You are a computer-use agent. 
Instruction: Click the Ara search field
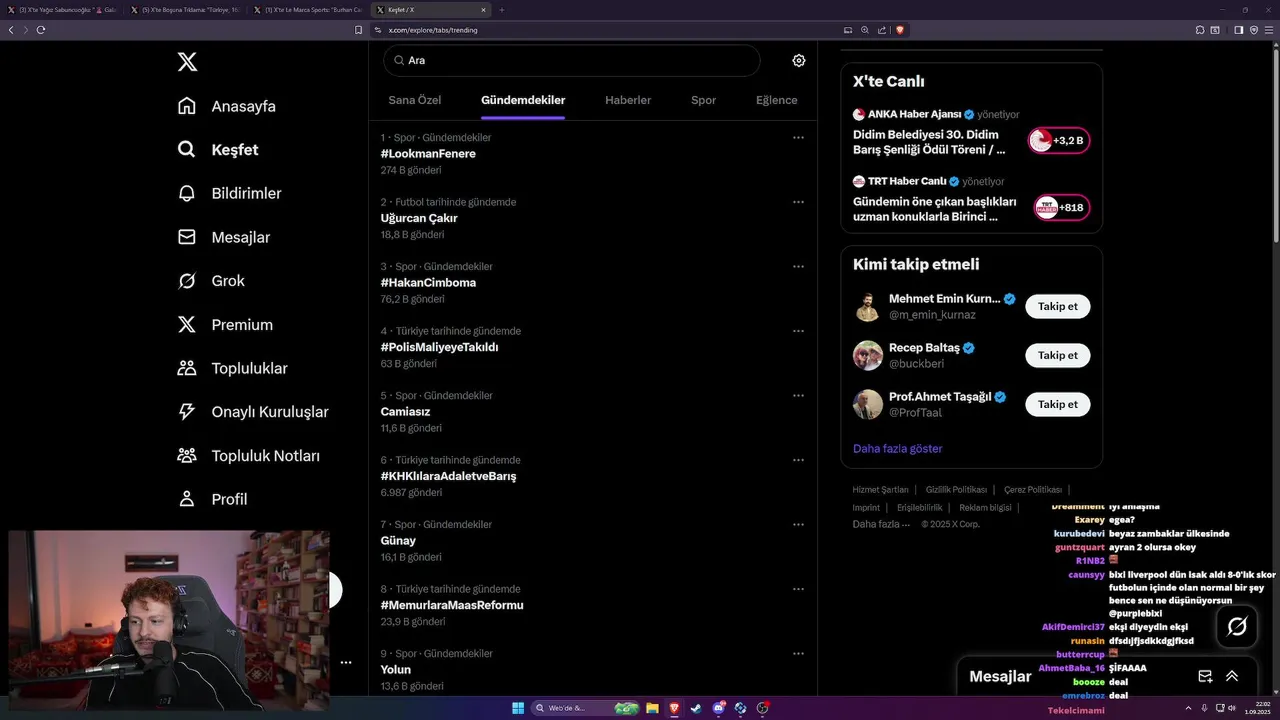click(572, 60)
